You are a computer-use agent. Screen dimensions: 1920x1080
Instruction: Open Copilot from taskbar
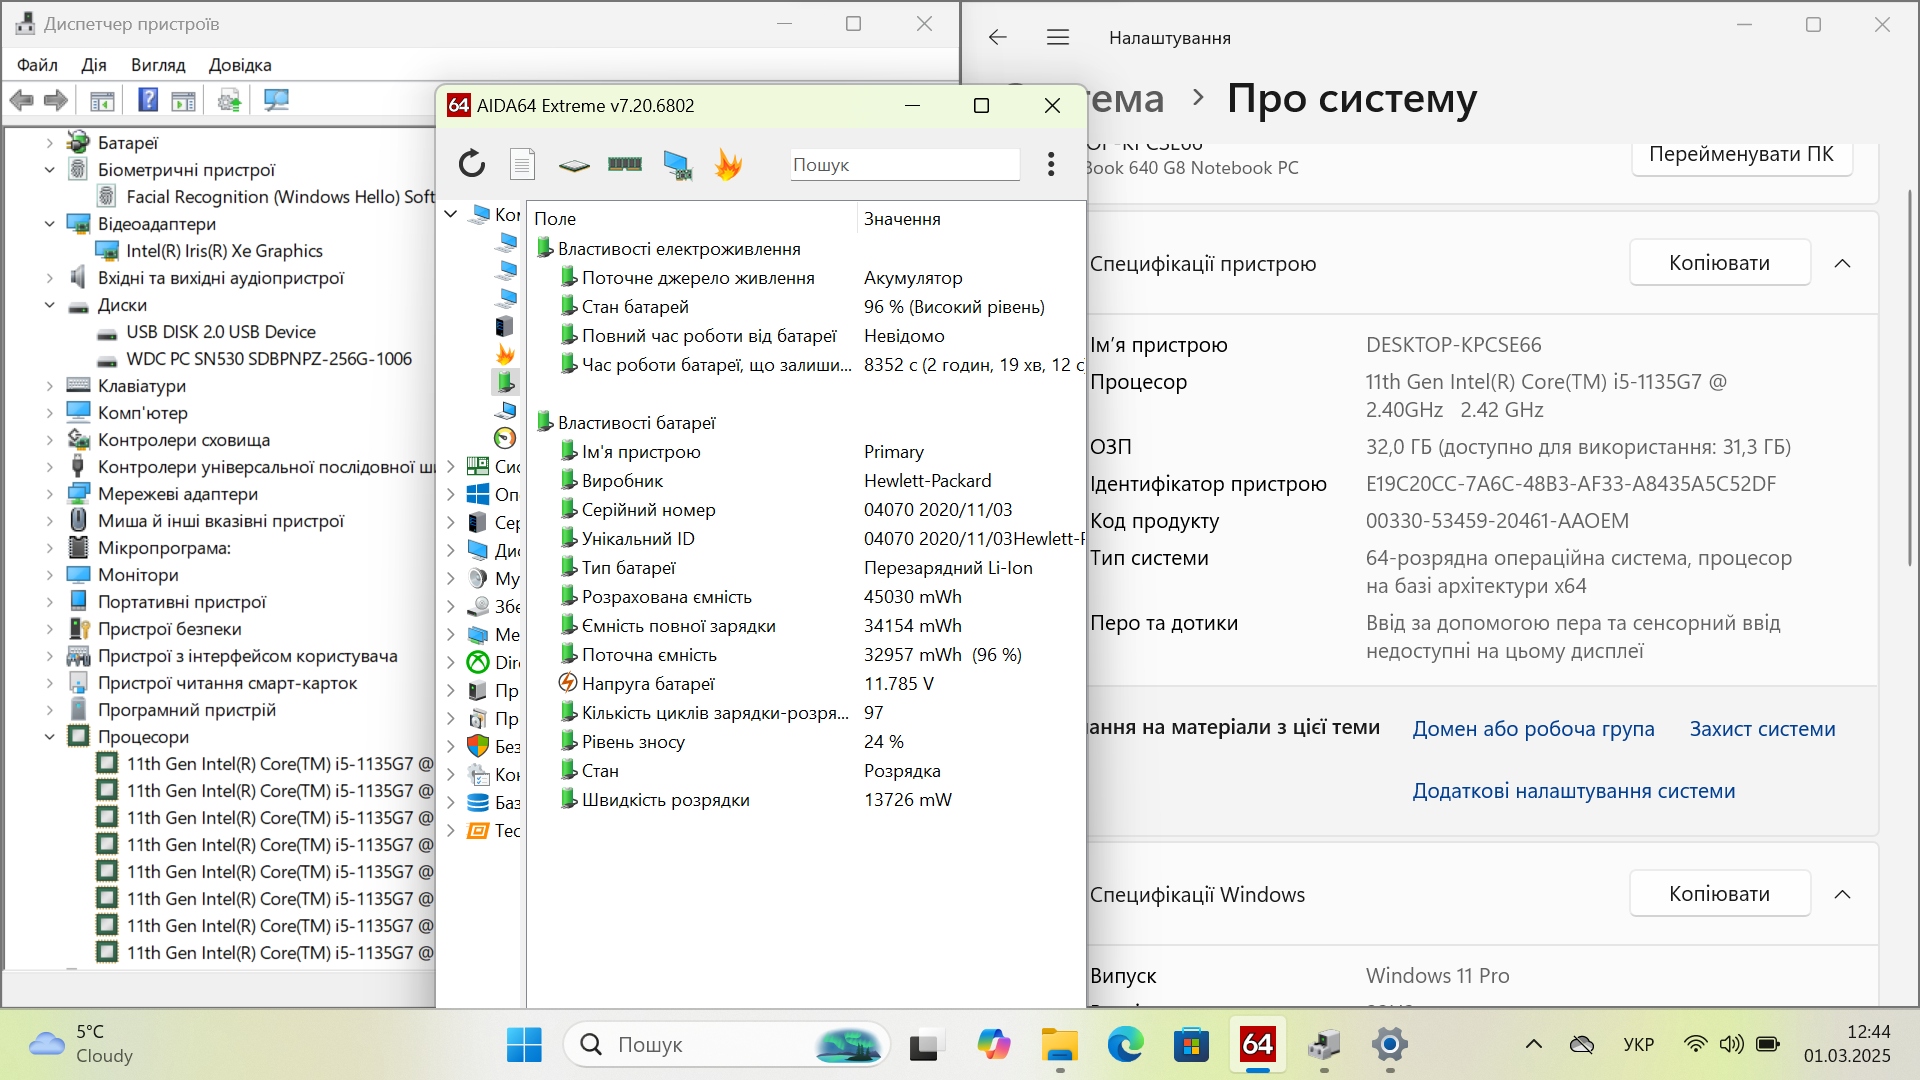click(x=993, y=1045)
